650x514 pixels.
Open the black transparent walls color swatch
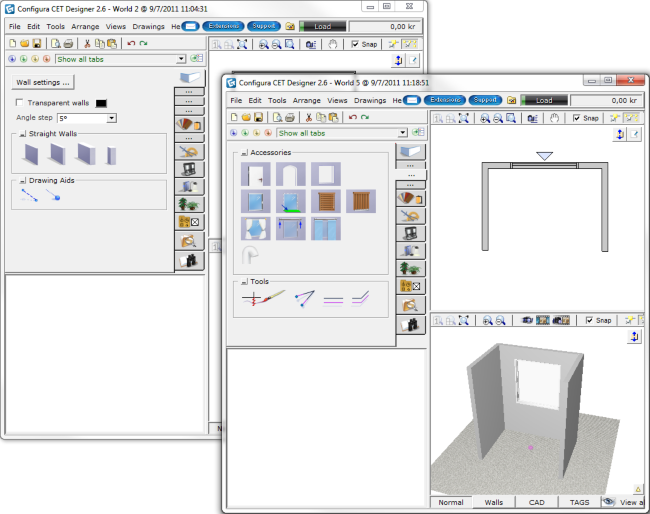coord(101,103)
